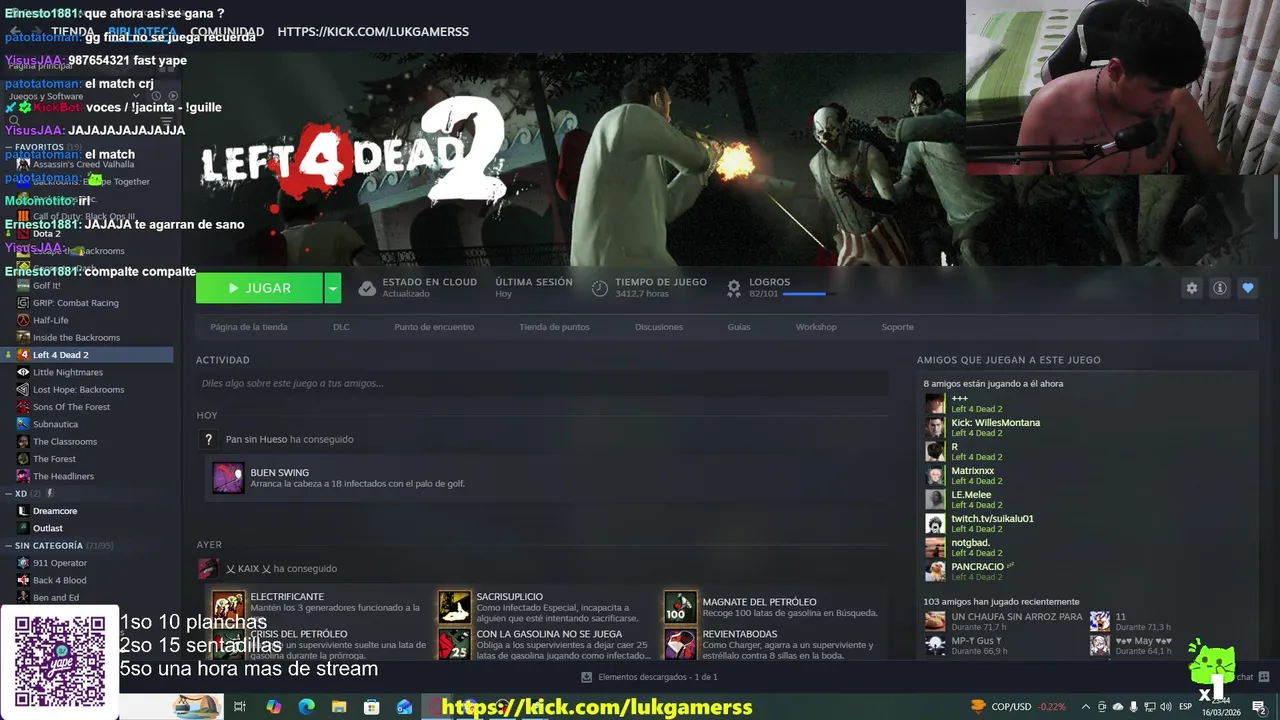Collapse the FAVORITOS category
This screenshot has height=720, width=1280.
[x=9, y=147]
